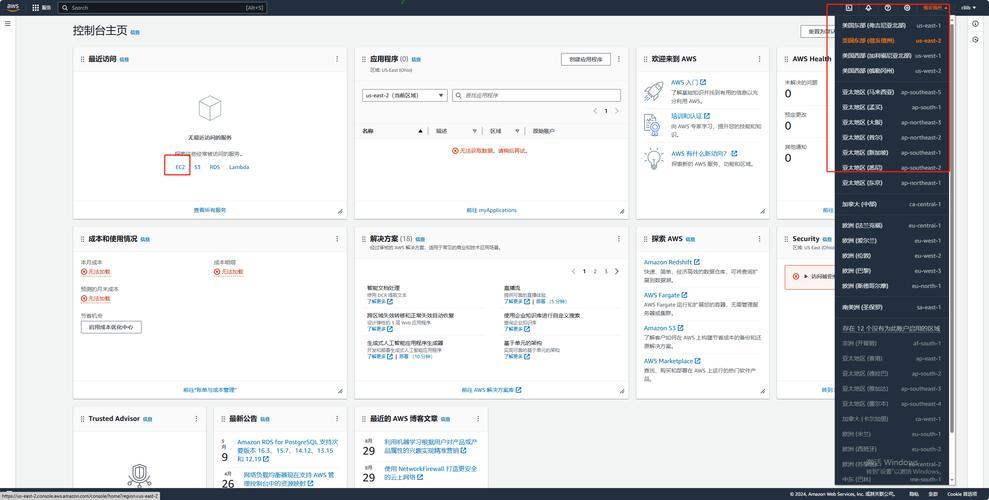Click the help question mark icon

click(887, 7)
